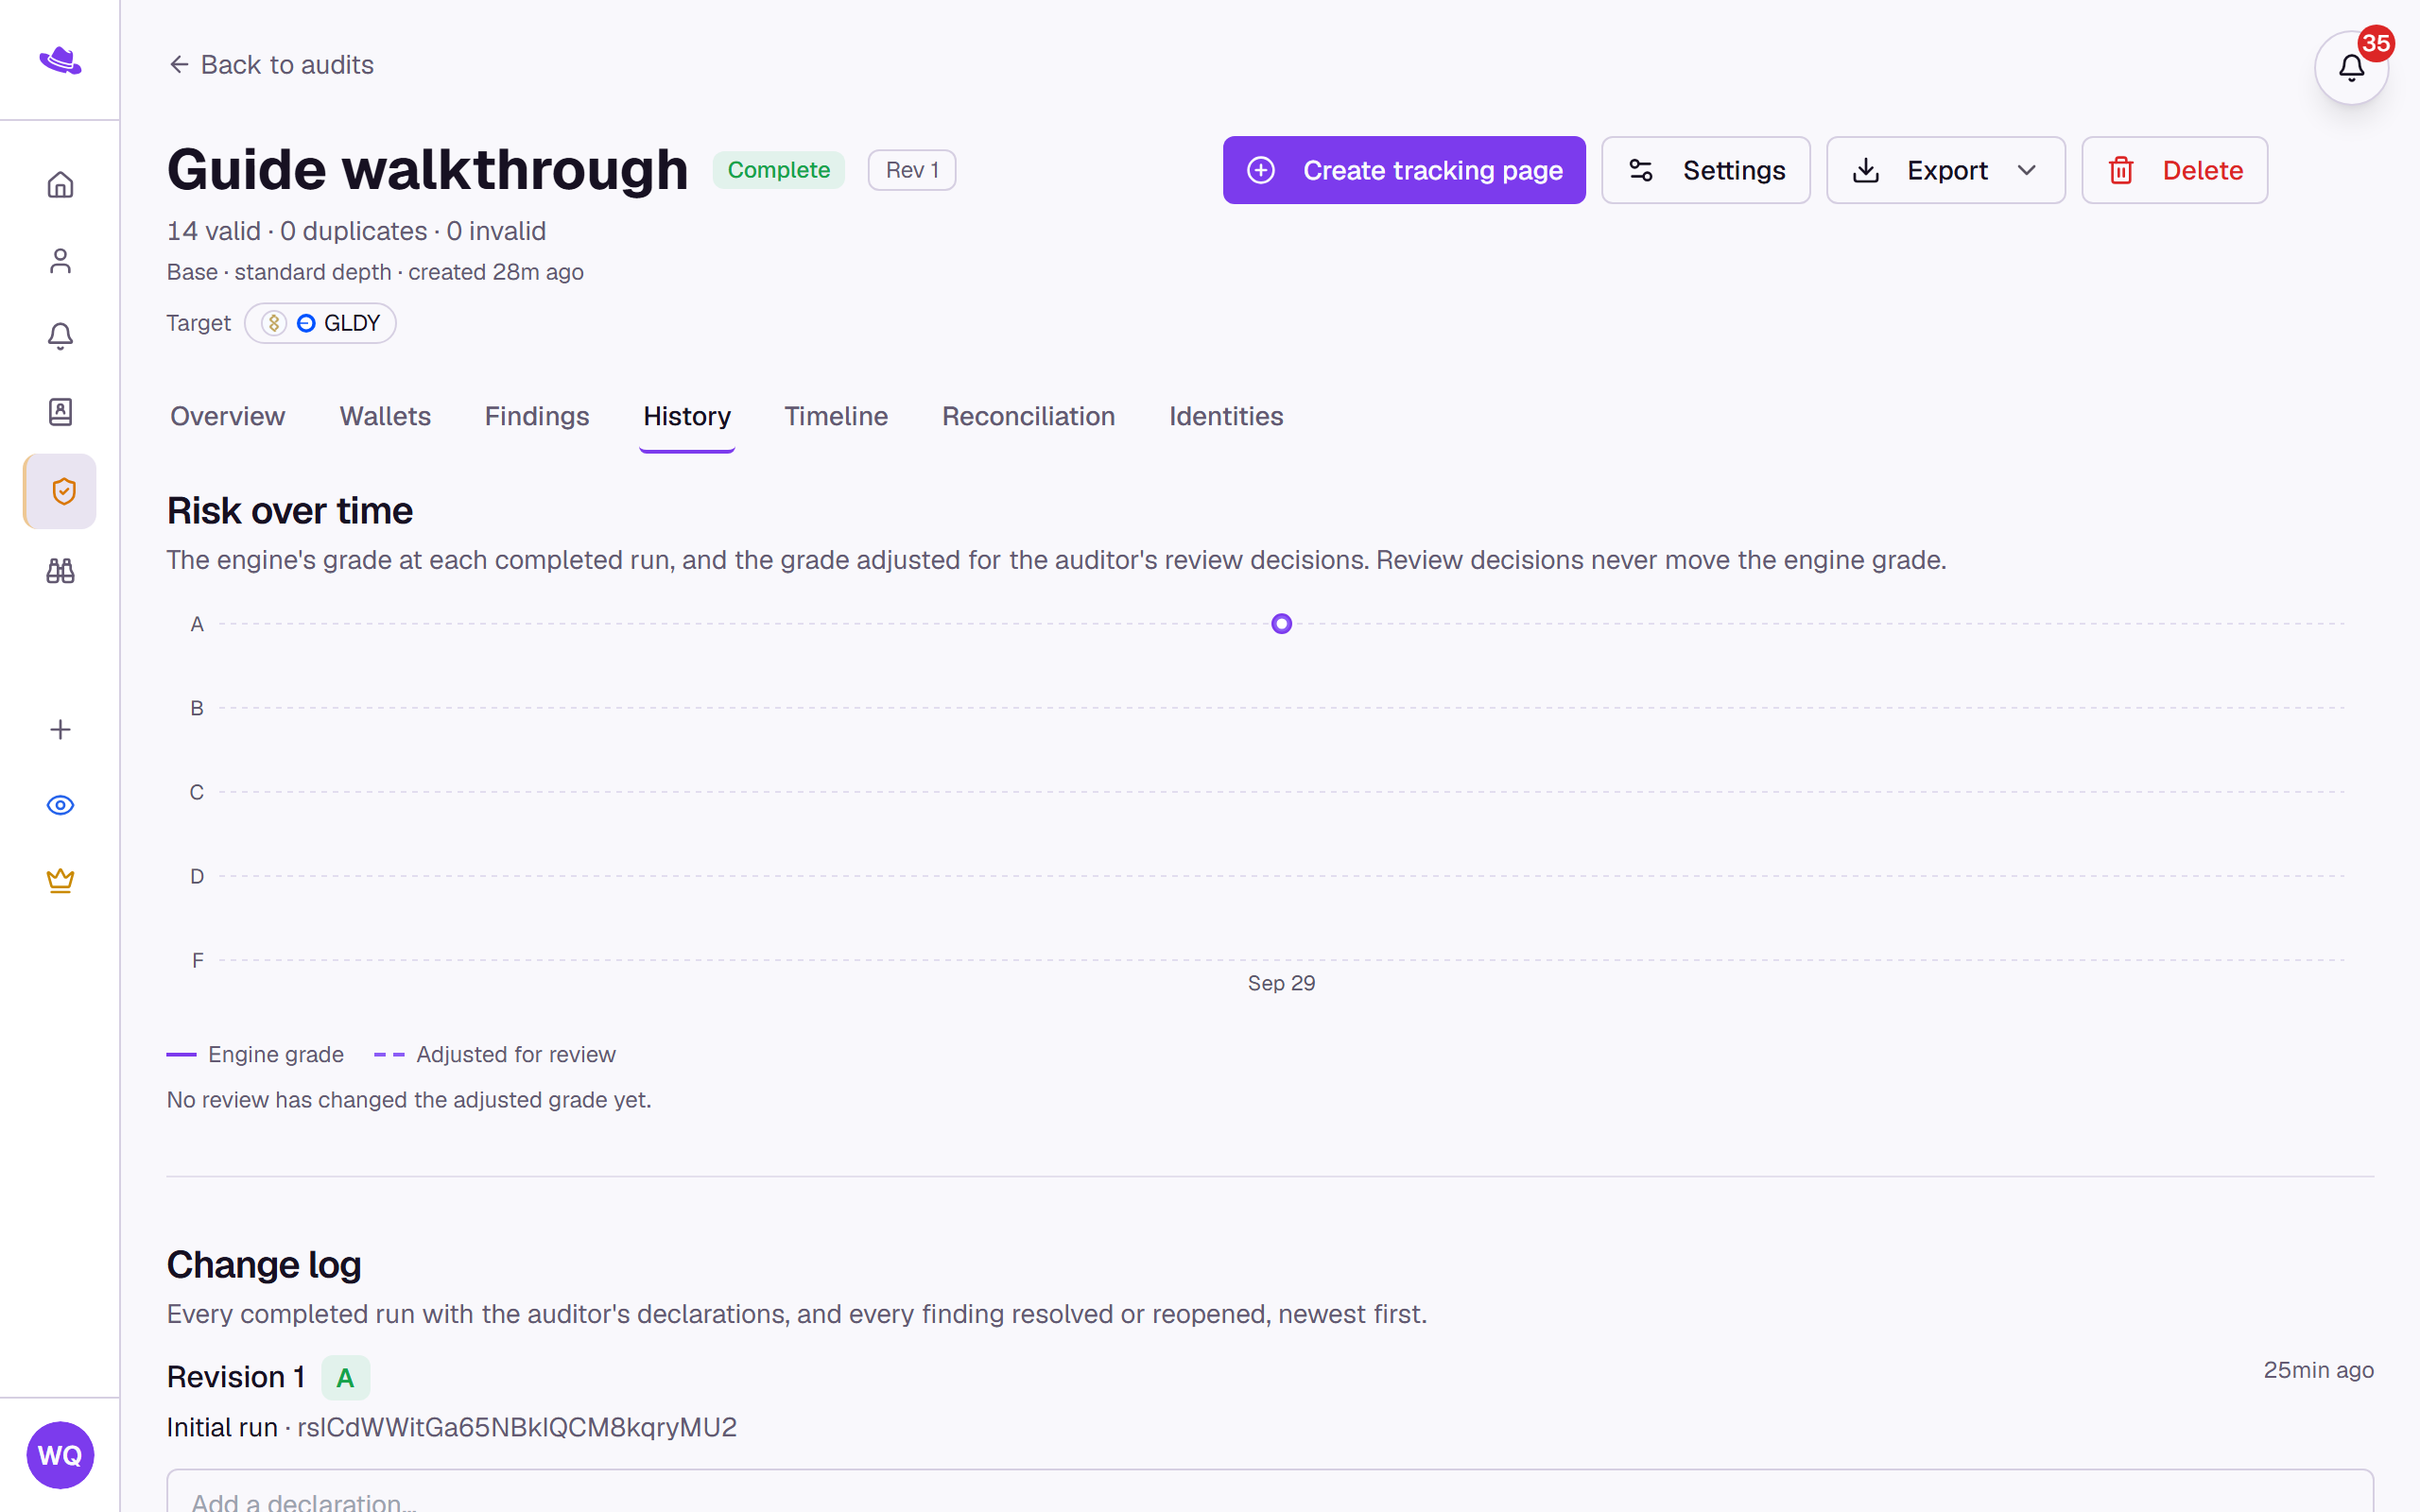Viewport: 2420px width, 1512px height.
Task: Click the crown premium sidebar icon
Action: pyautogui.click(x=60, y=881)
